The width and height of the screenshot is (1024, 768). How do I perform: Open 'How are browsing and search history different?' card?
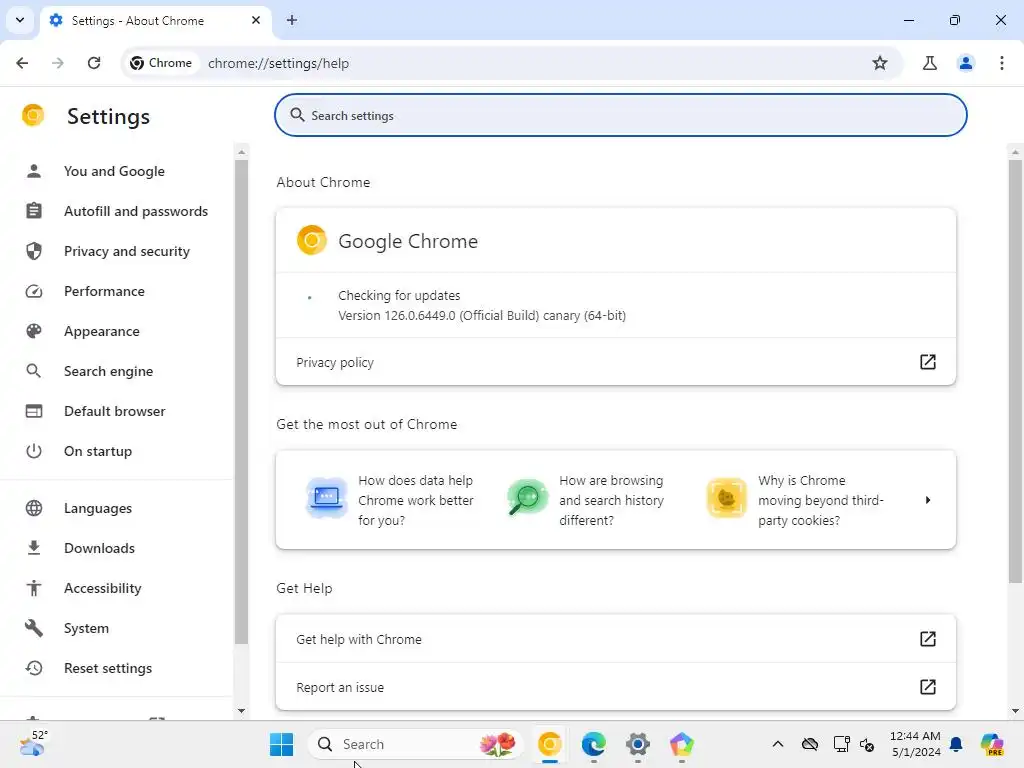[x=586, y=500]
